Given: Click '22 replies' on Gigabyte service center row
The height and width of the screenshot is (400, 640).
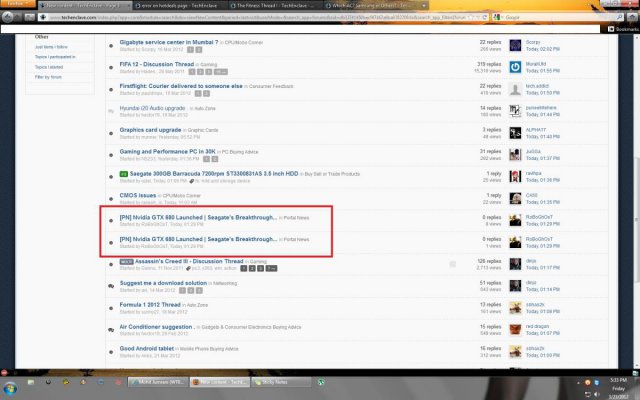Looking at the screenshot, I should click(490, 42).
